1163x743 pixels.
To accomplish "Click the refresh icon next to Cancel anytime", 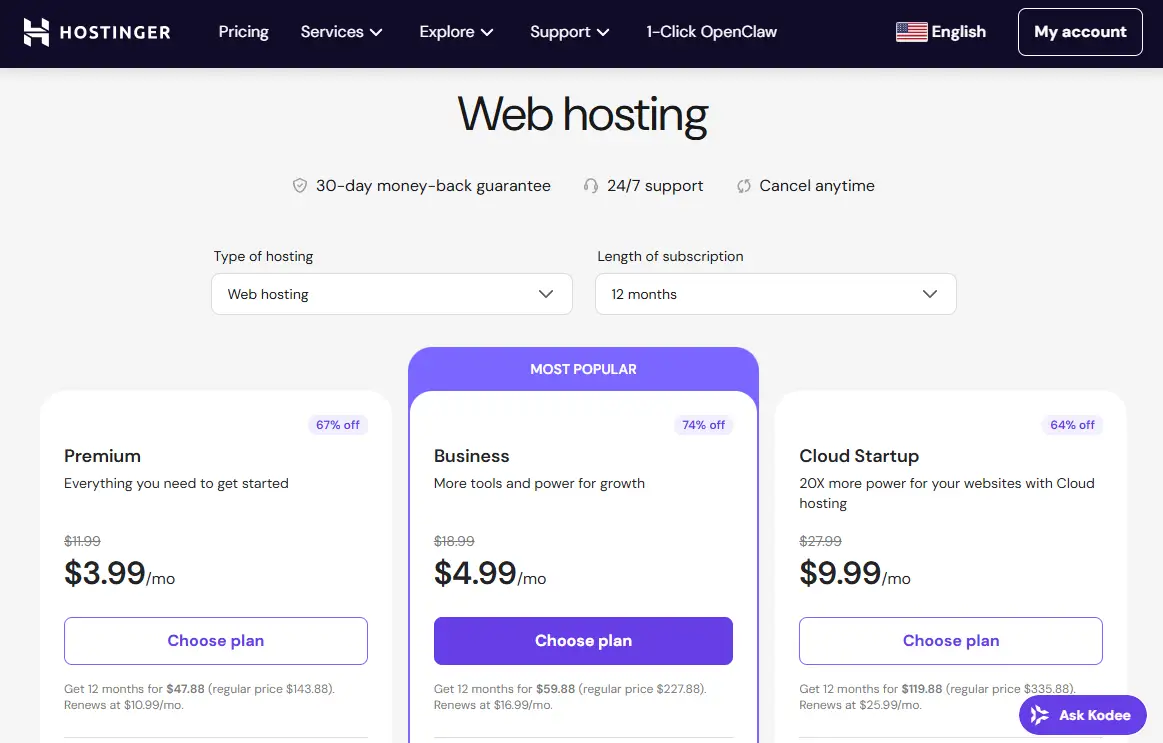I will [x=742, y=185].
